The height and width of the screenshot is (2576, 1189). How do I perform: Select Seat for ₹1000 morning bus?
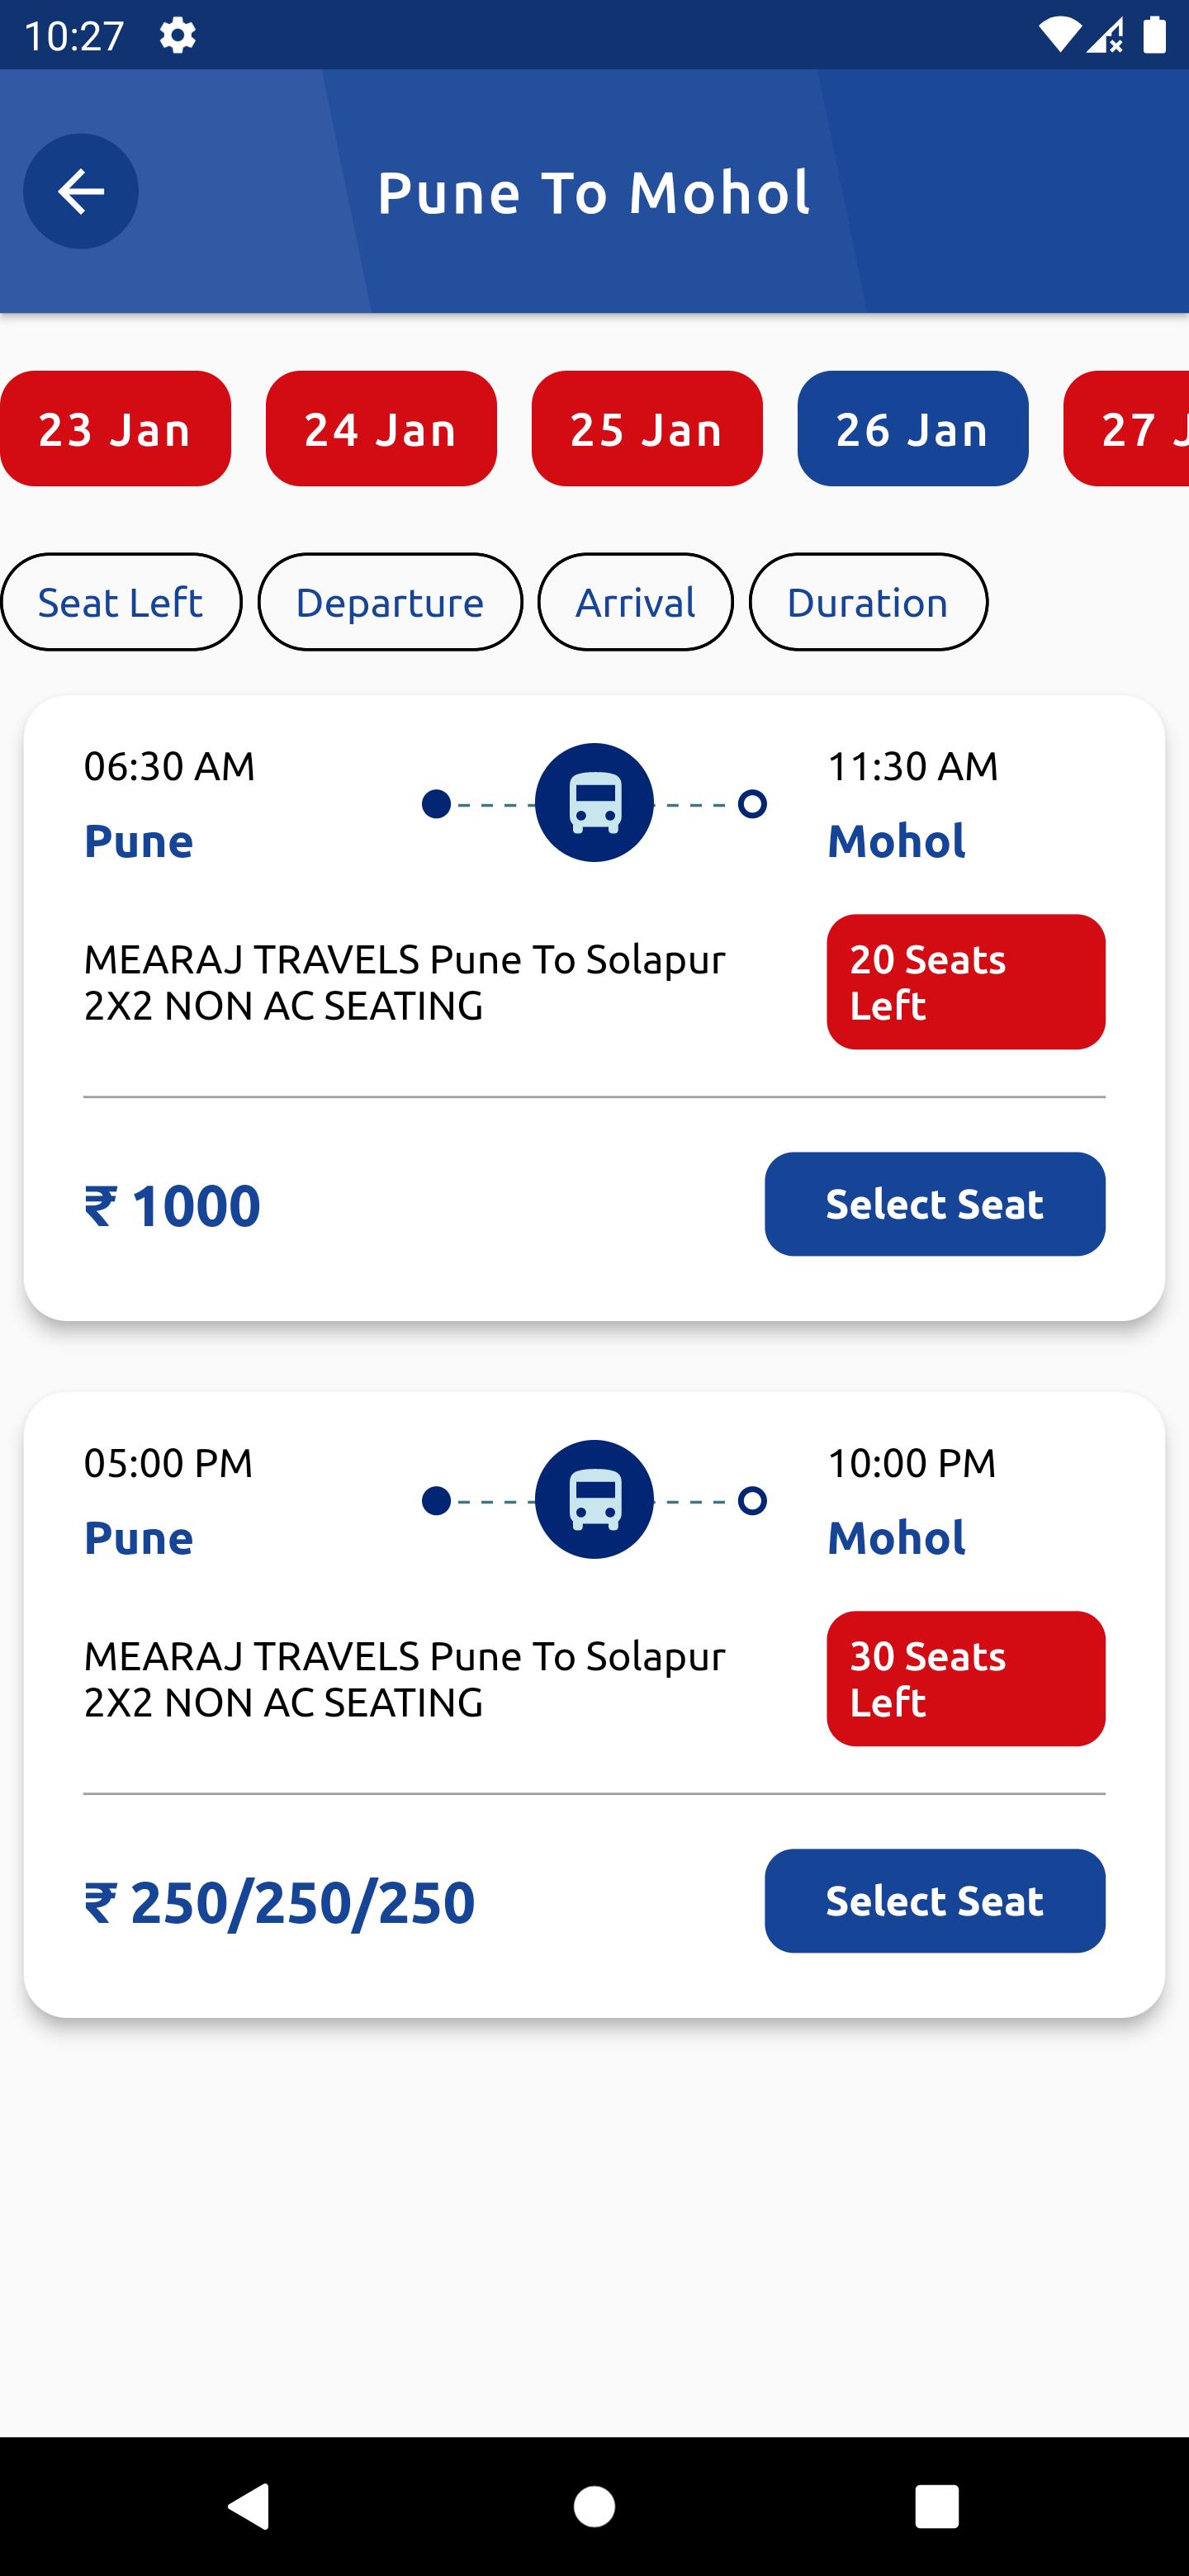pos(935,1204)
